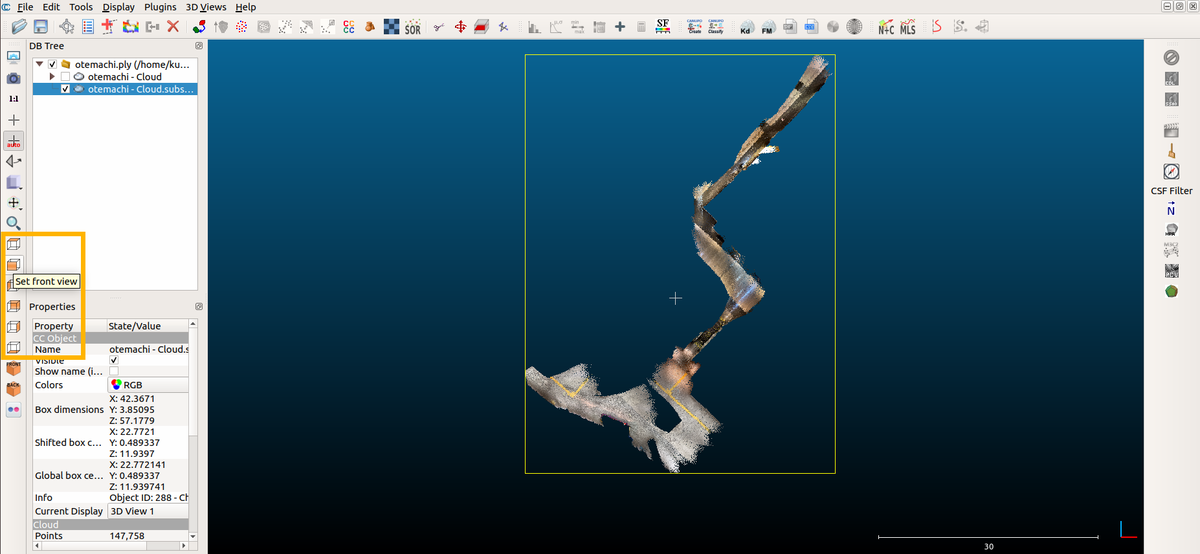The width and height of the screenshot is (1200, 554).
Task: Open the Colors RGB dropdown
Action: [147, 385]
